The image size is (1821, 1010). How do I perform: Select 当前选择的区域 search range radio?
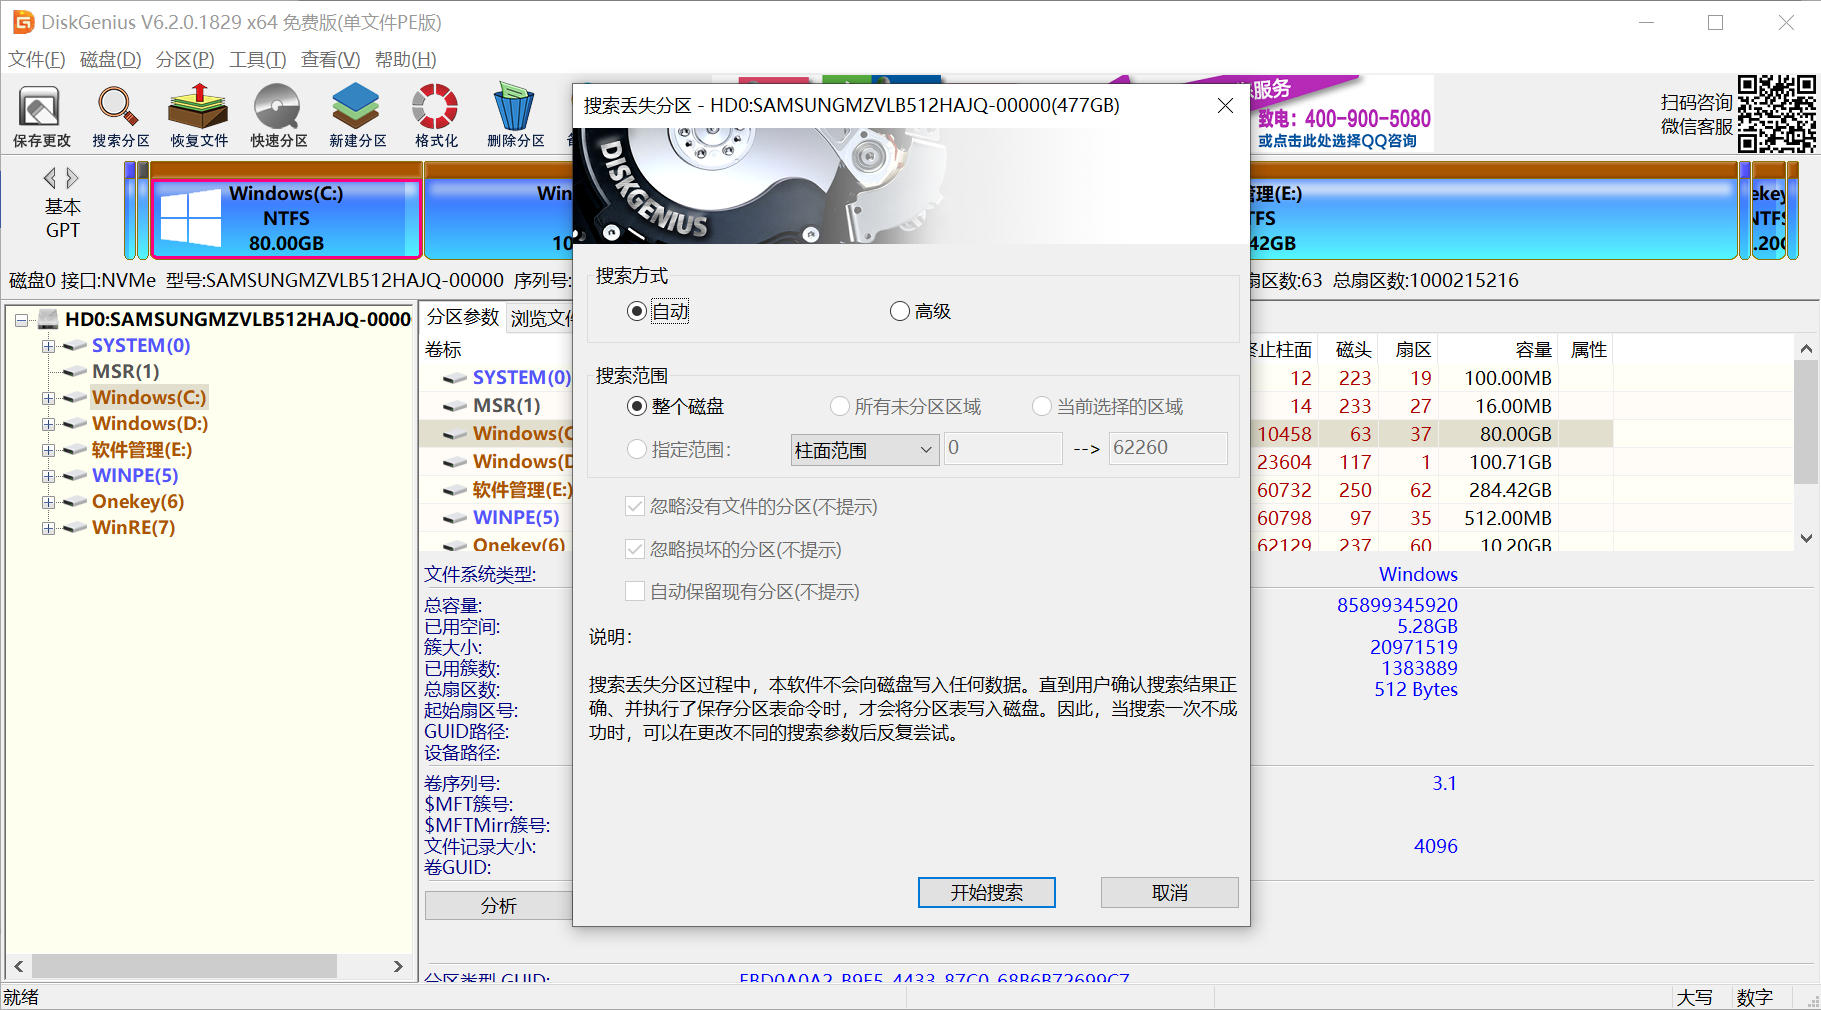[1042, 406]
